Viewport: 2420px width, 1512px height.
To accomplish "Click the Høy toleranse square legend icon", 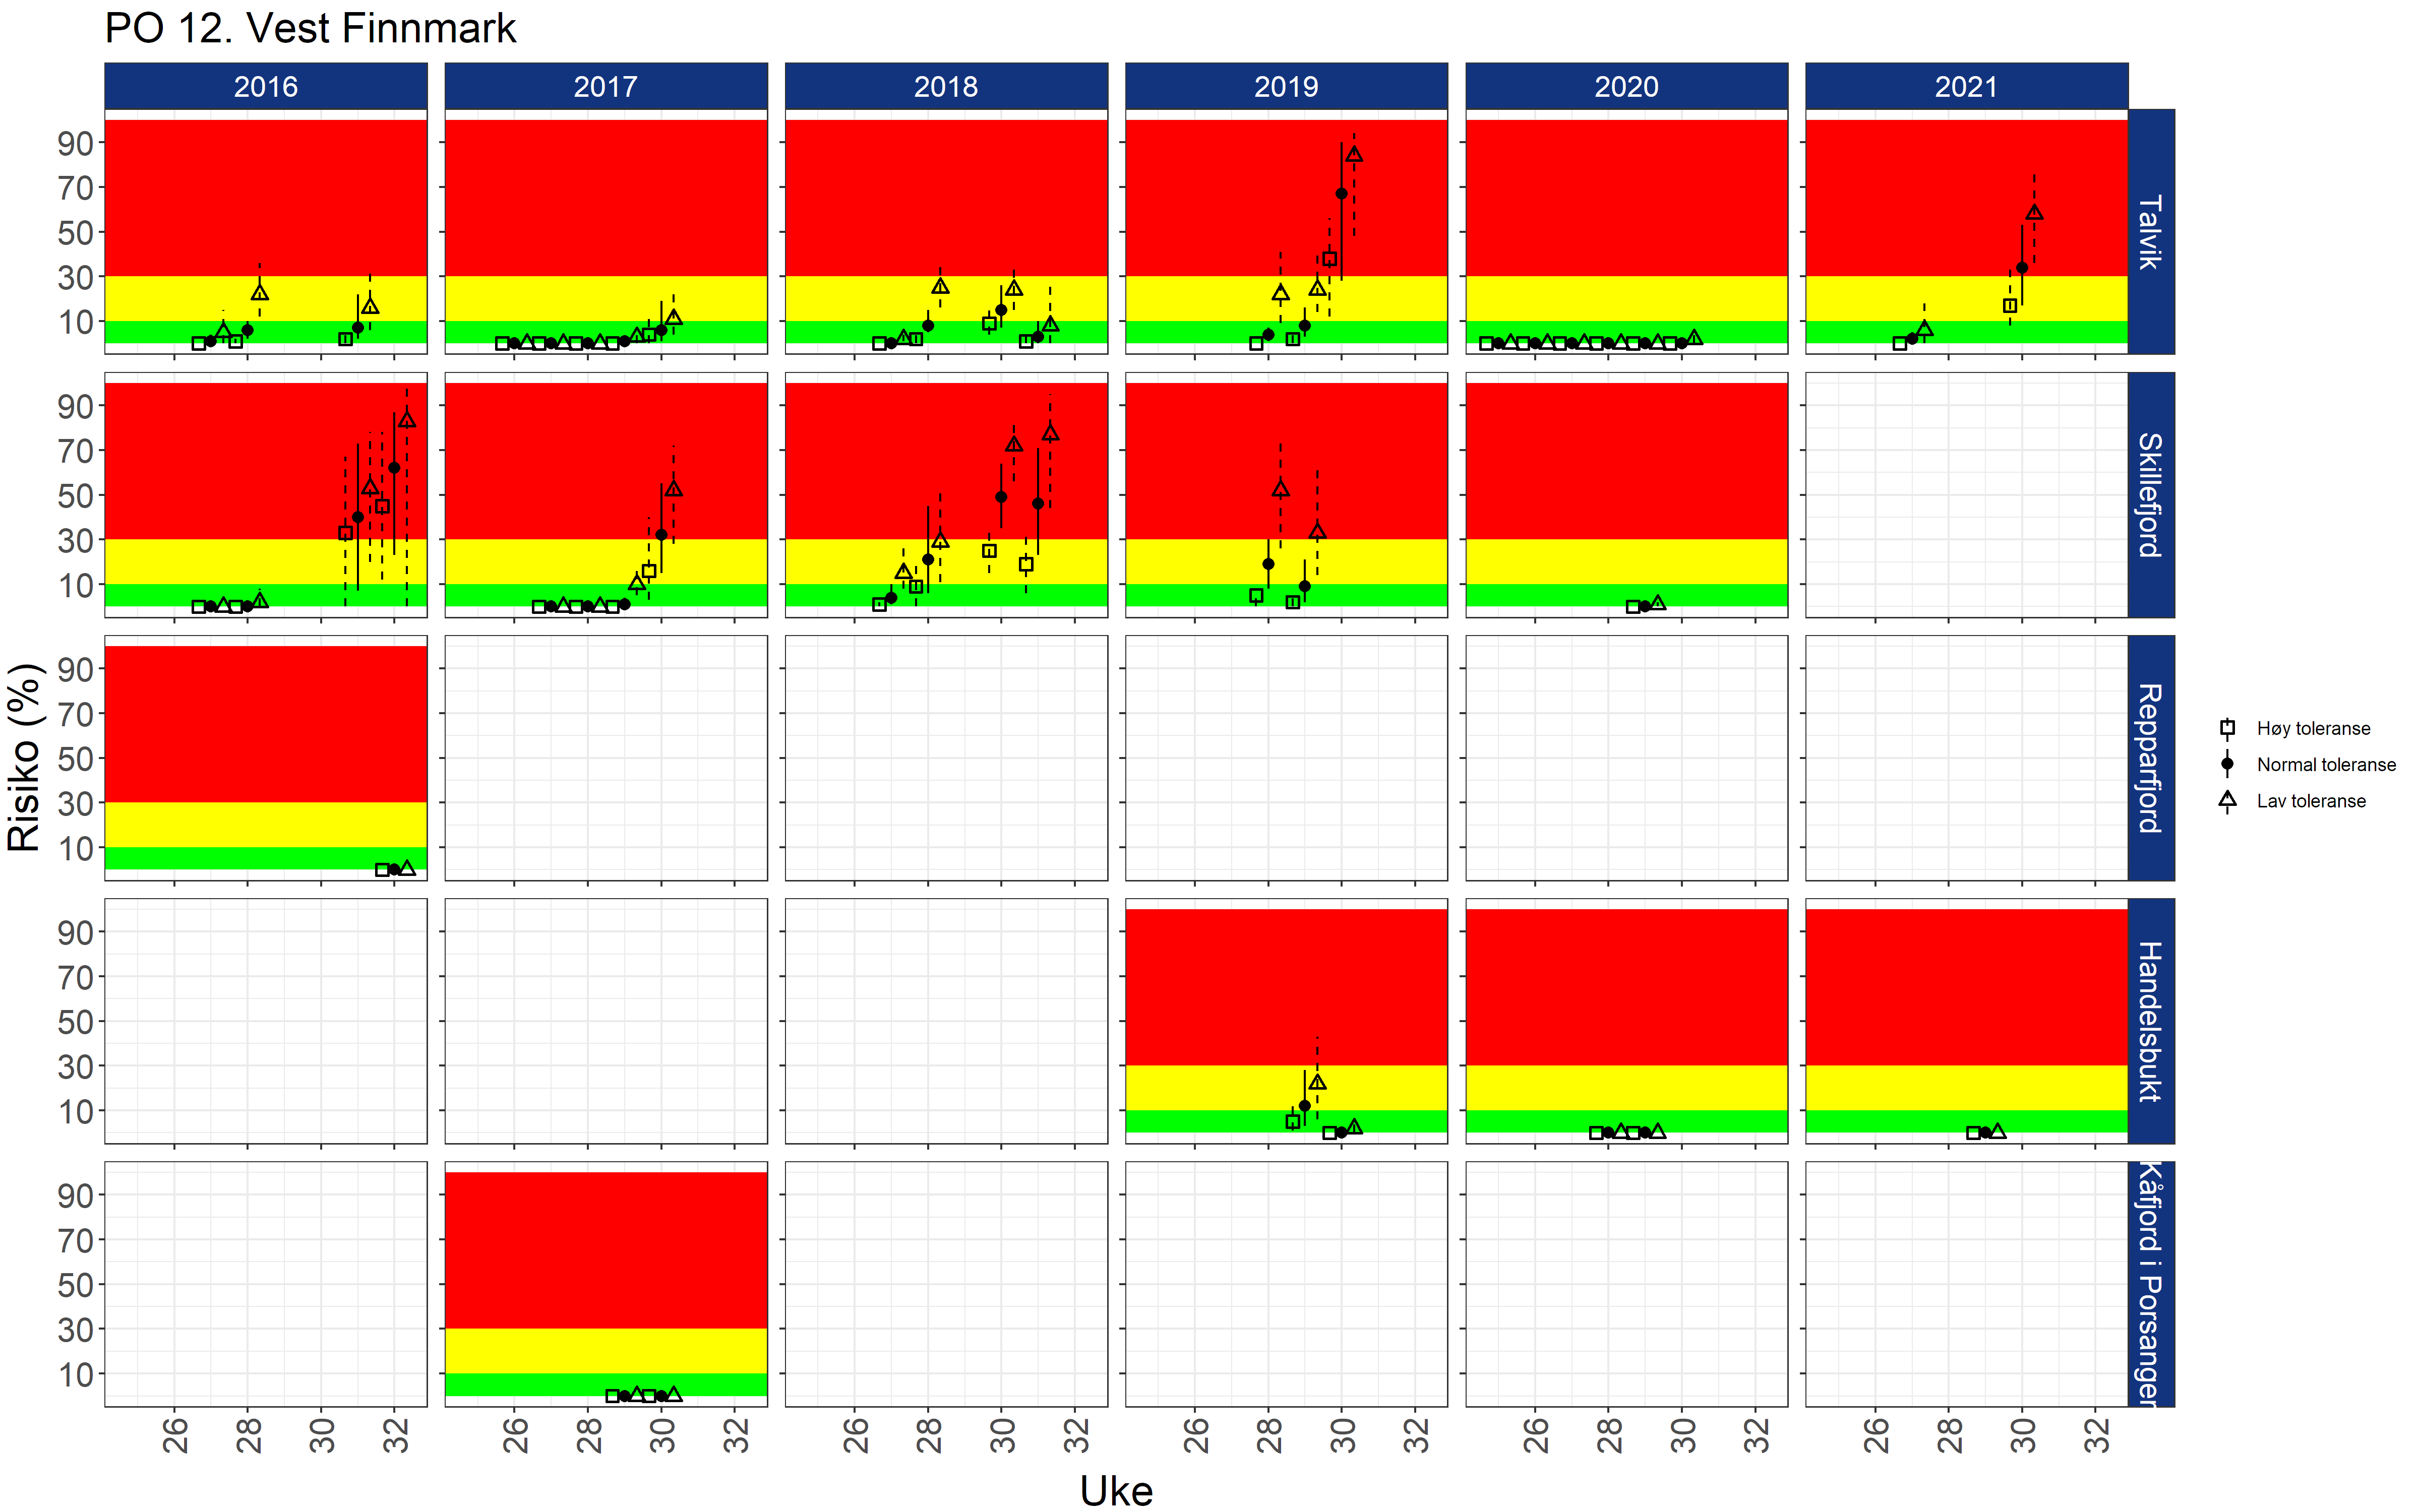I will 2227,728.
